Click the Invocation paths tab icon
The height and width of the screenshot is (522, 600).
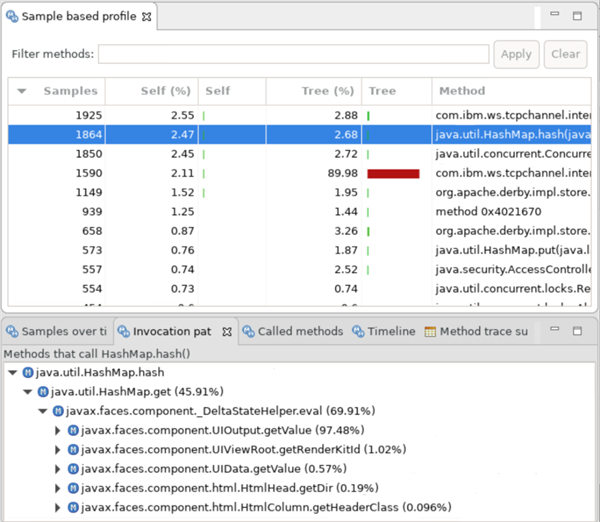[x=123, y=331]
